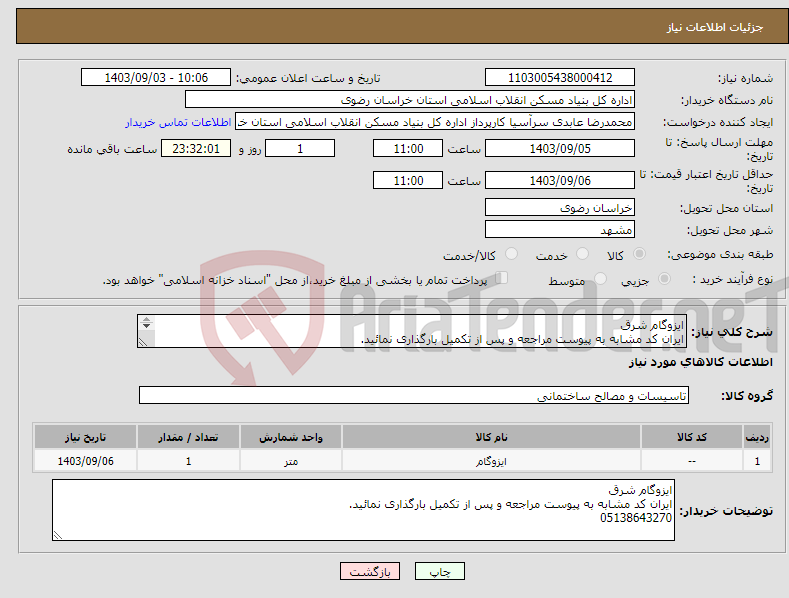Click the ردیف column header

[x=757, y=437]
